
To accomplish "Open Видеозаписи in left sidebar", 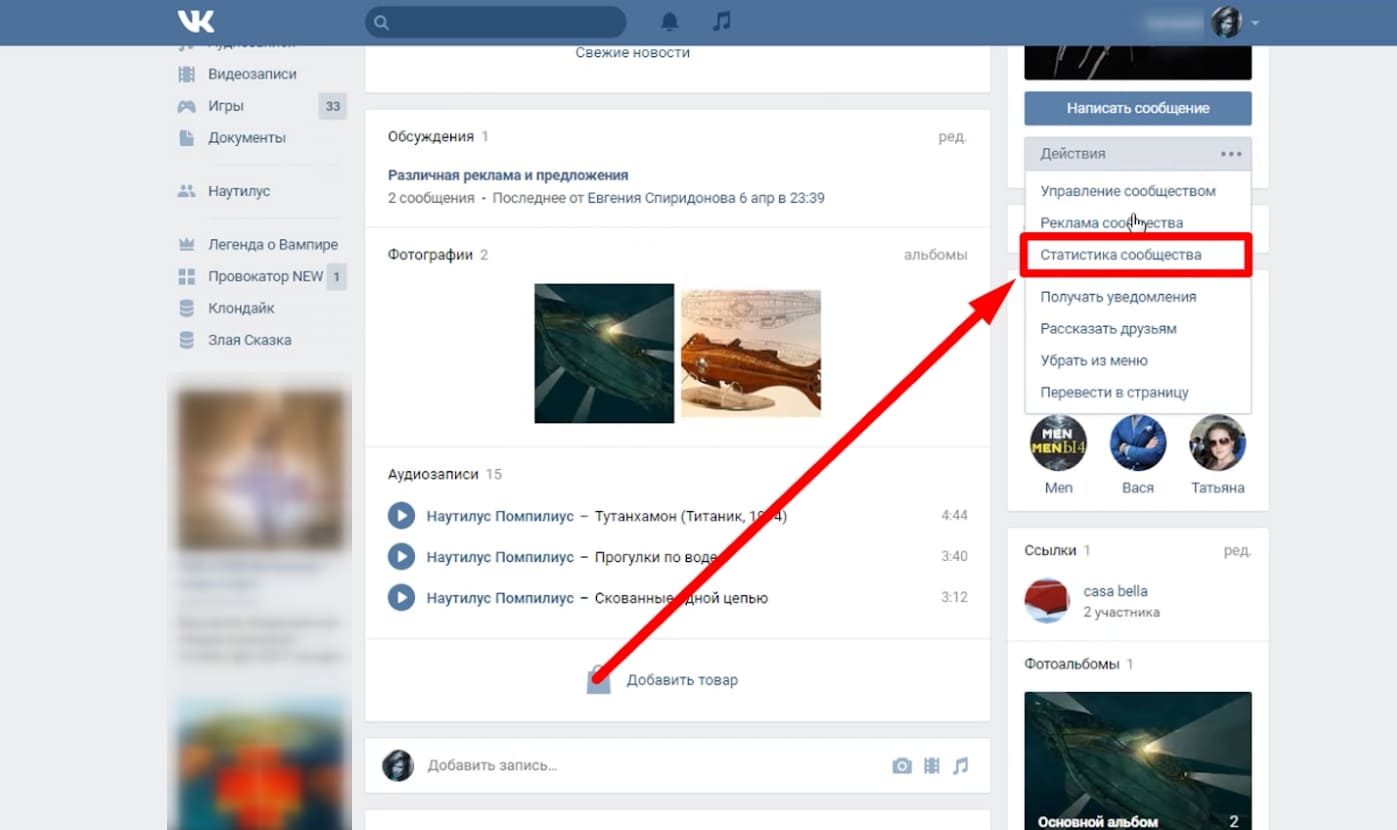I will click(x=252, y=74).
